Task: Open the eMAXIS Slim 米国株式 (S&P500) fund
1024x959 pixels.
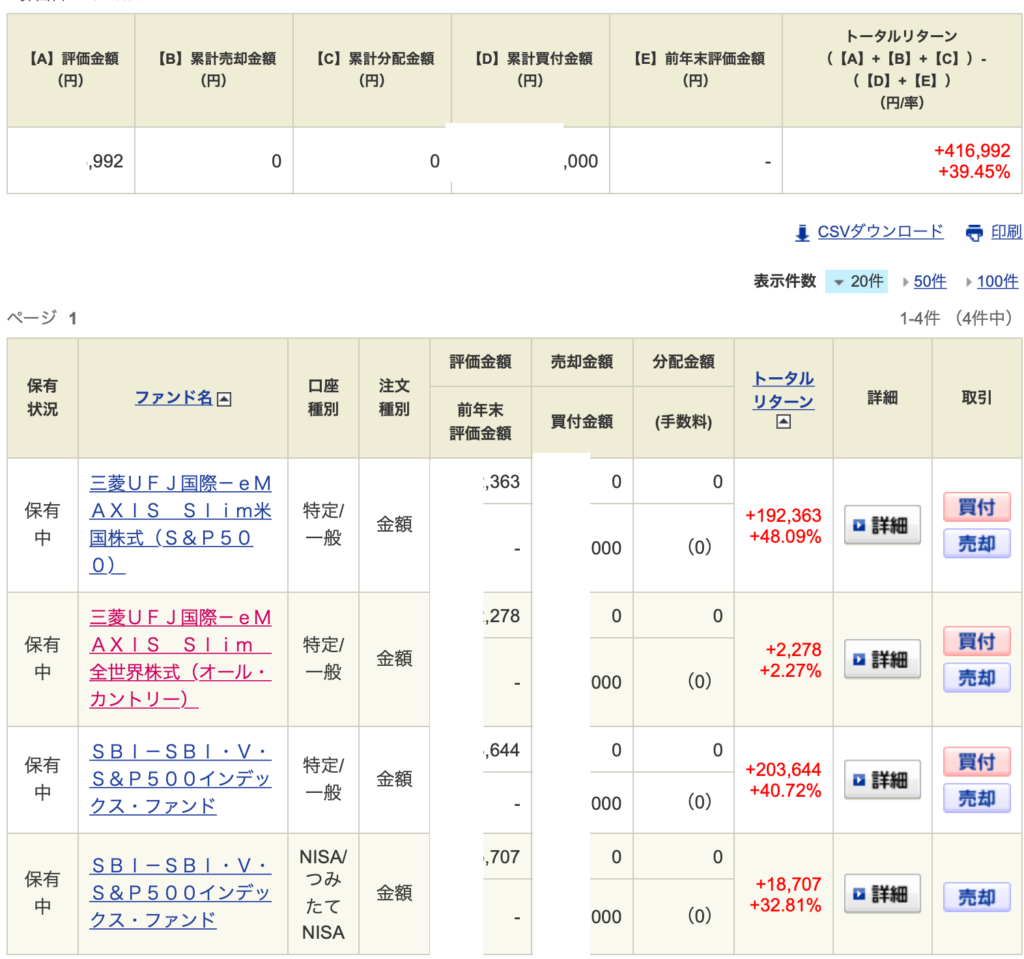Action: (x=180, y=525)
